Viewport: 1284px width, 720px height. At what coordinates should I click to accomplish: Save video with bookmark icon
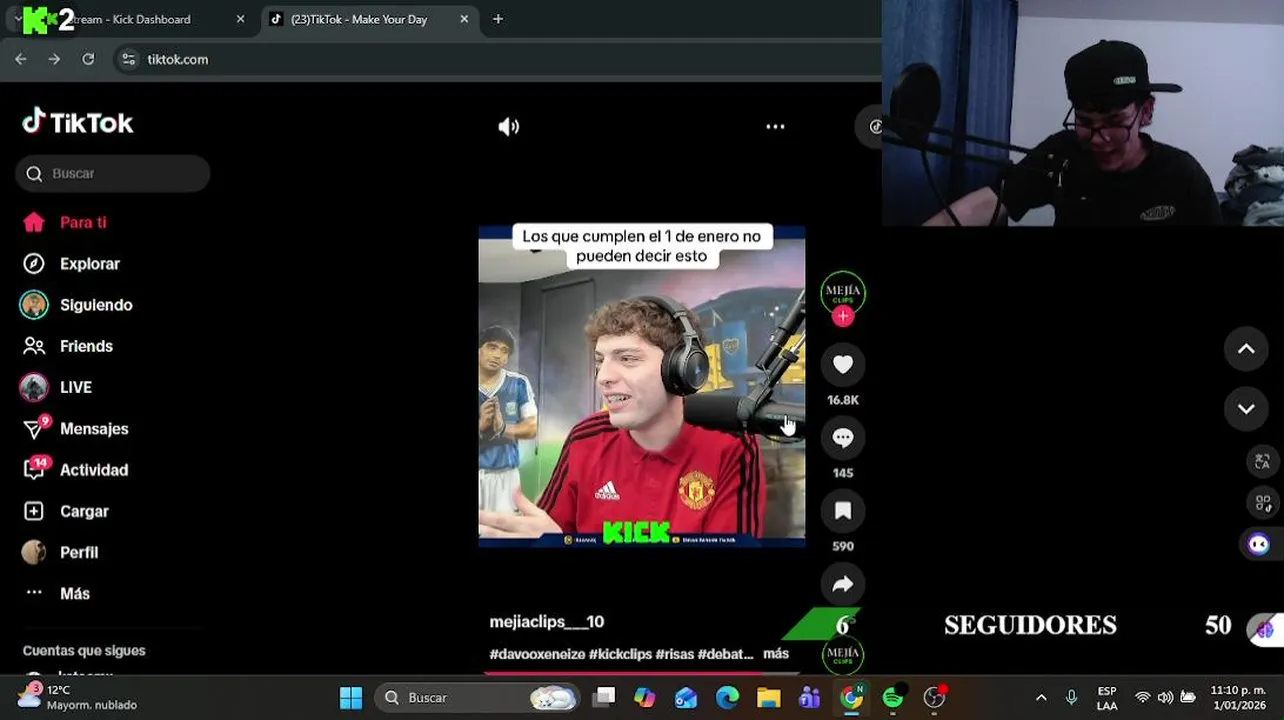click(x=843, y=511)
